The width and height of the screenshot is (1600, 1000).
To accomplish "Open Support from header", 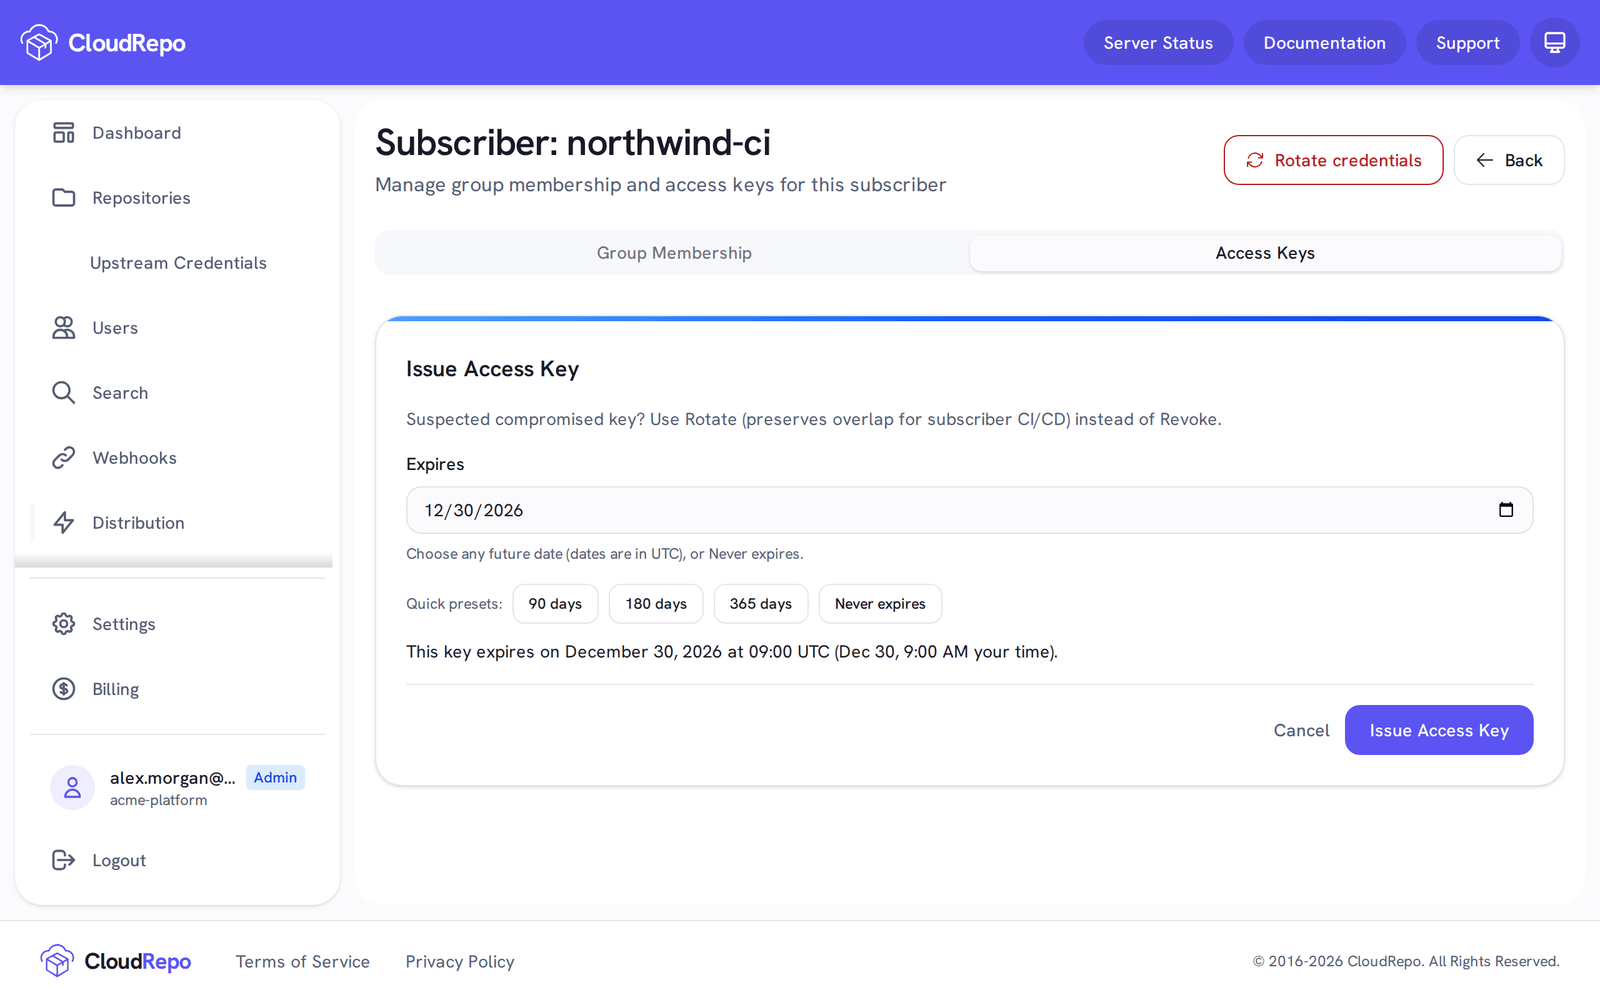I will pyautogui.click(x=1467, y=43).
